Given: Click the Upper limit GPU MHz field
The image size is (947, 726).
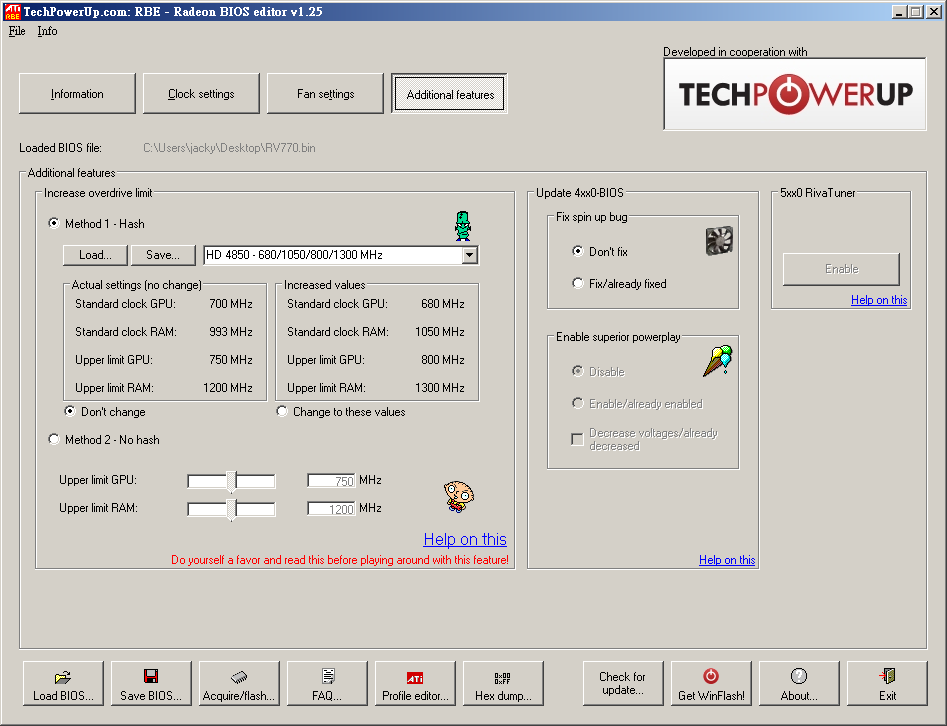Looking at the screenshot, I should 332,481.
